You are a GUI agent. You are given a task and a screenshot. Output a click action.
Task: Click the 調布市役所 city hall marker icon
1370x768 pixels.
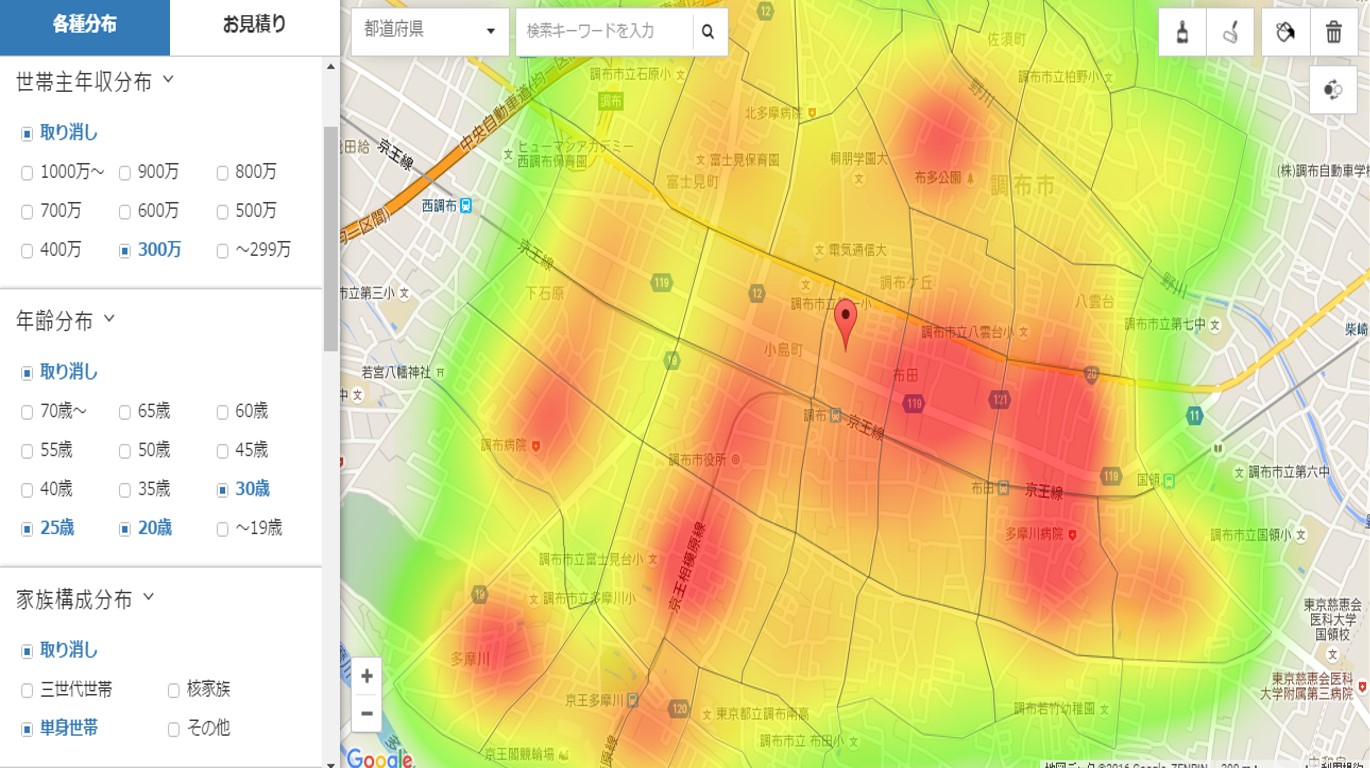click(x=735, y=460)
